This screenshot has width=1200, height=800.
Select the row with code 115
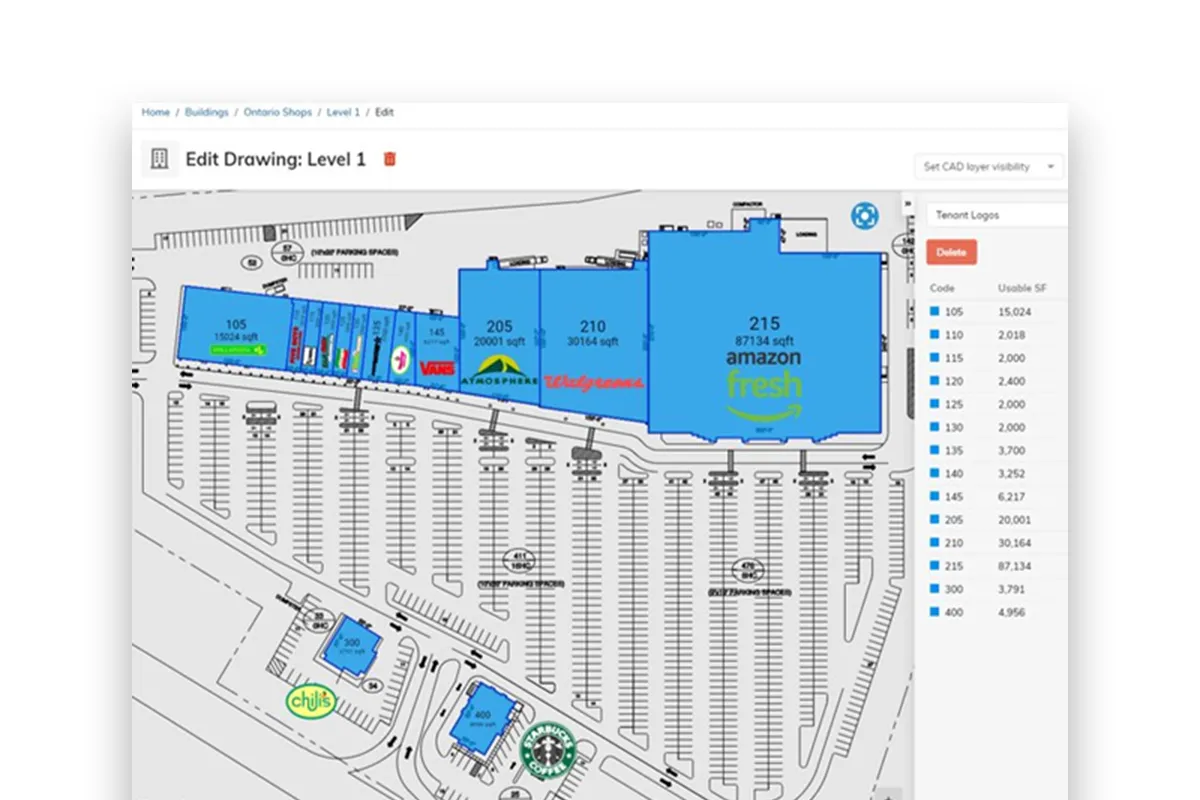(x=997, y=358)
